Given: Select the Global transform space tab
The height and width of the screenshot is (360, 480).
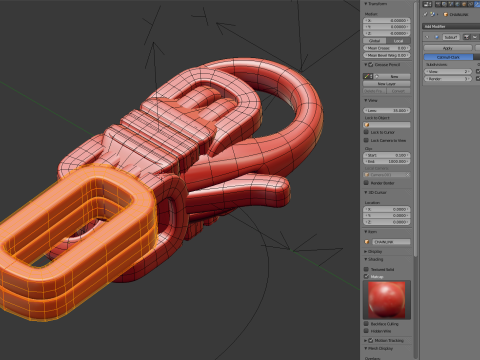Looking at the screenshot, I should click(x=375, y=41).
